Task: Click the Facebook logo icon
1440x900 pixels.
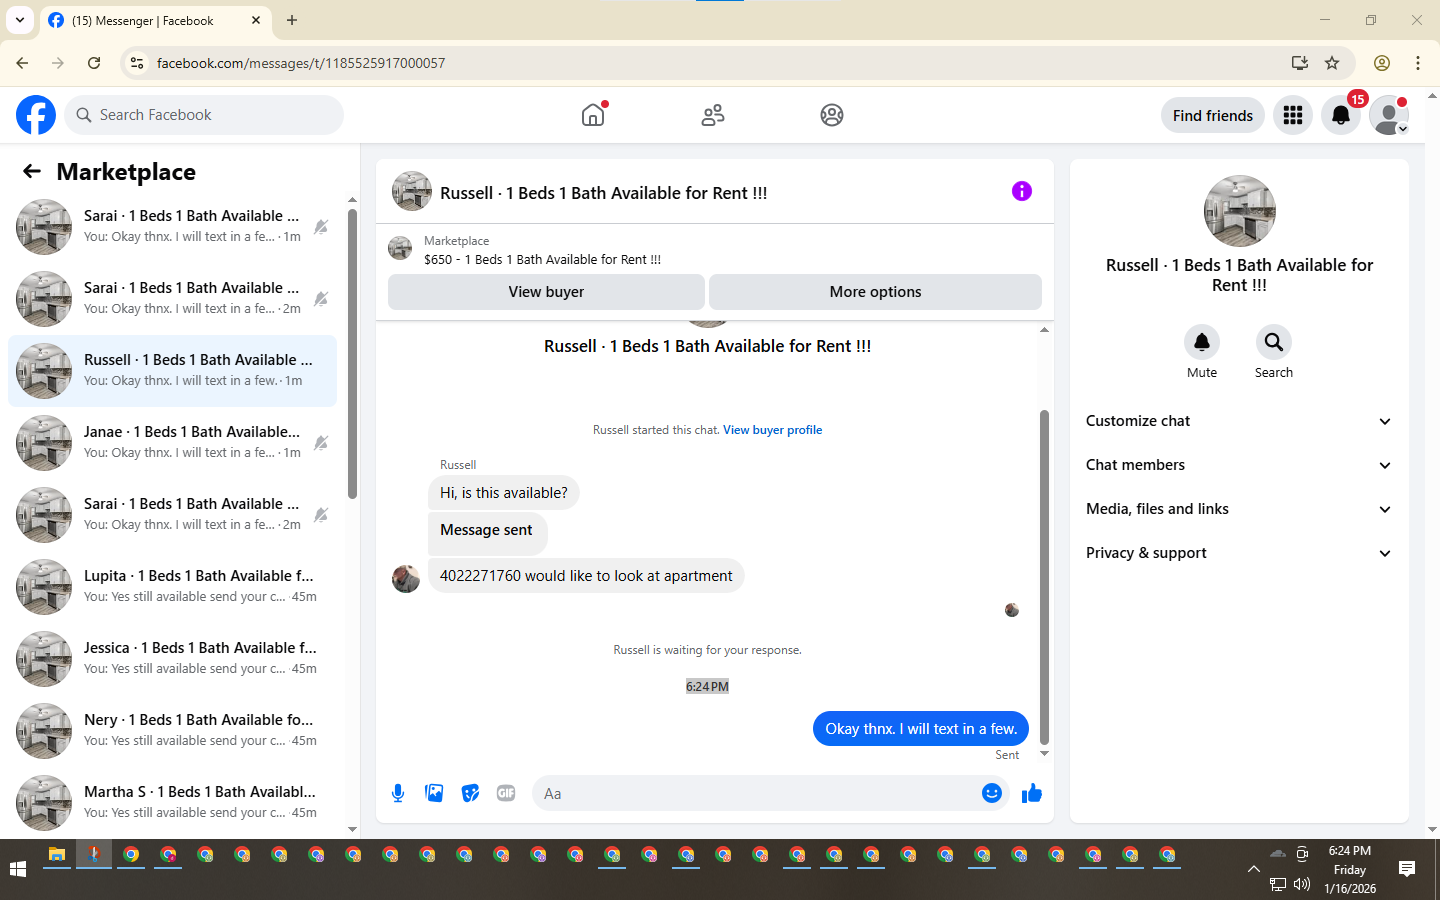Action: click(36, 115)
